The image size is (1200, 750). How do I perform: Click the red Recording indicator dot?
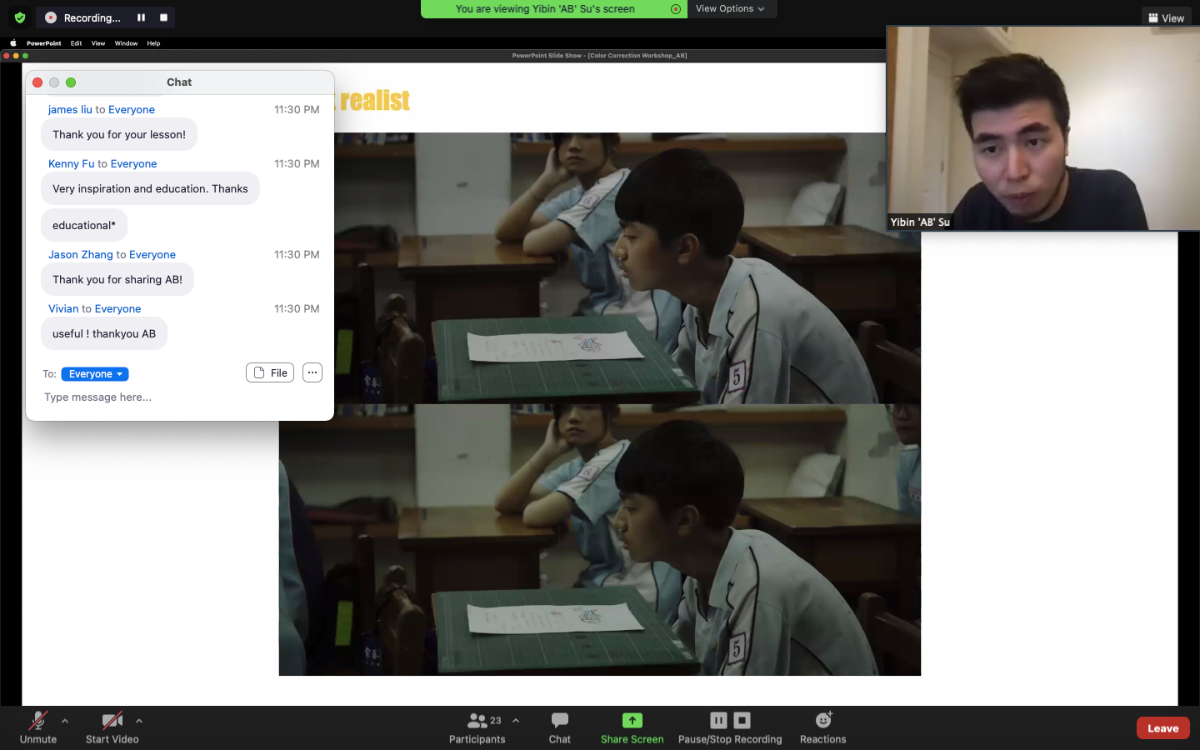[x=51, y=18]
